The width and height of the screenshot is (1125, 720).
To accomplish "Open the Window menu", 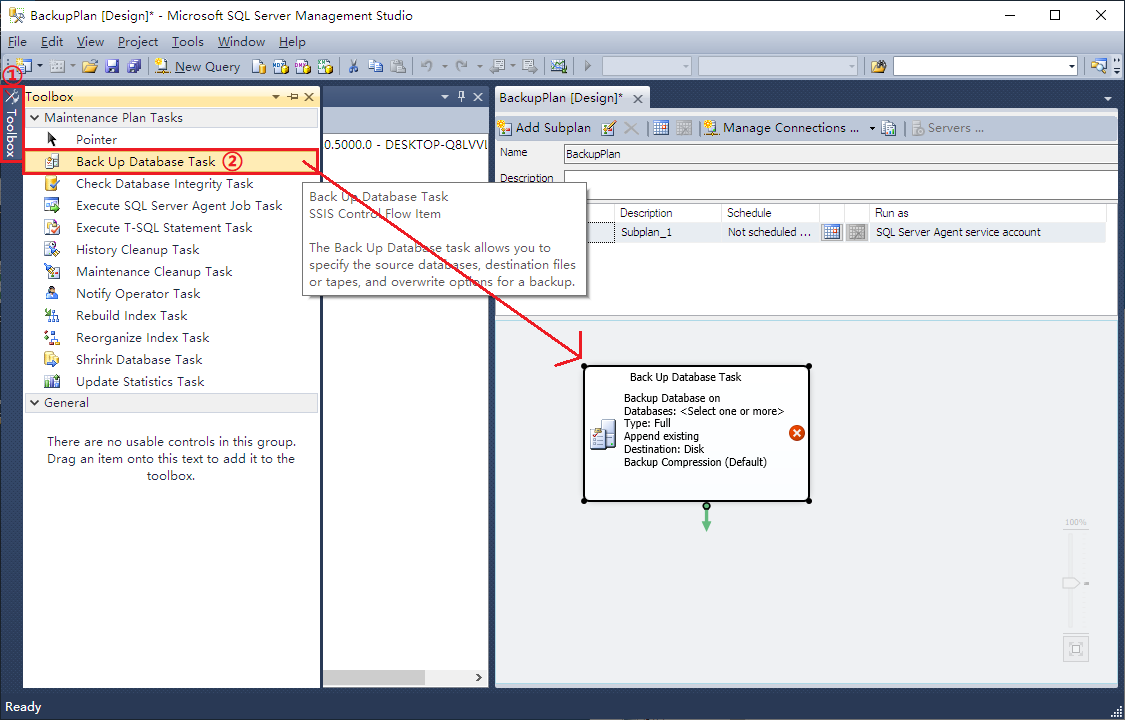I will [x=241, y=42].
